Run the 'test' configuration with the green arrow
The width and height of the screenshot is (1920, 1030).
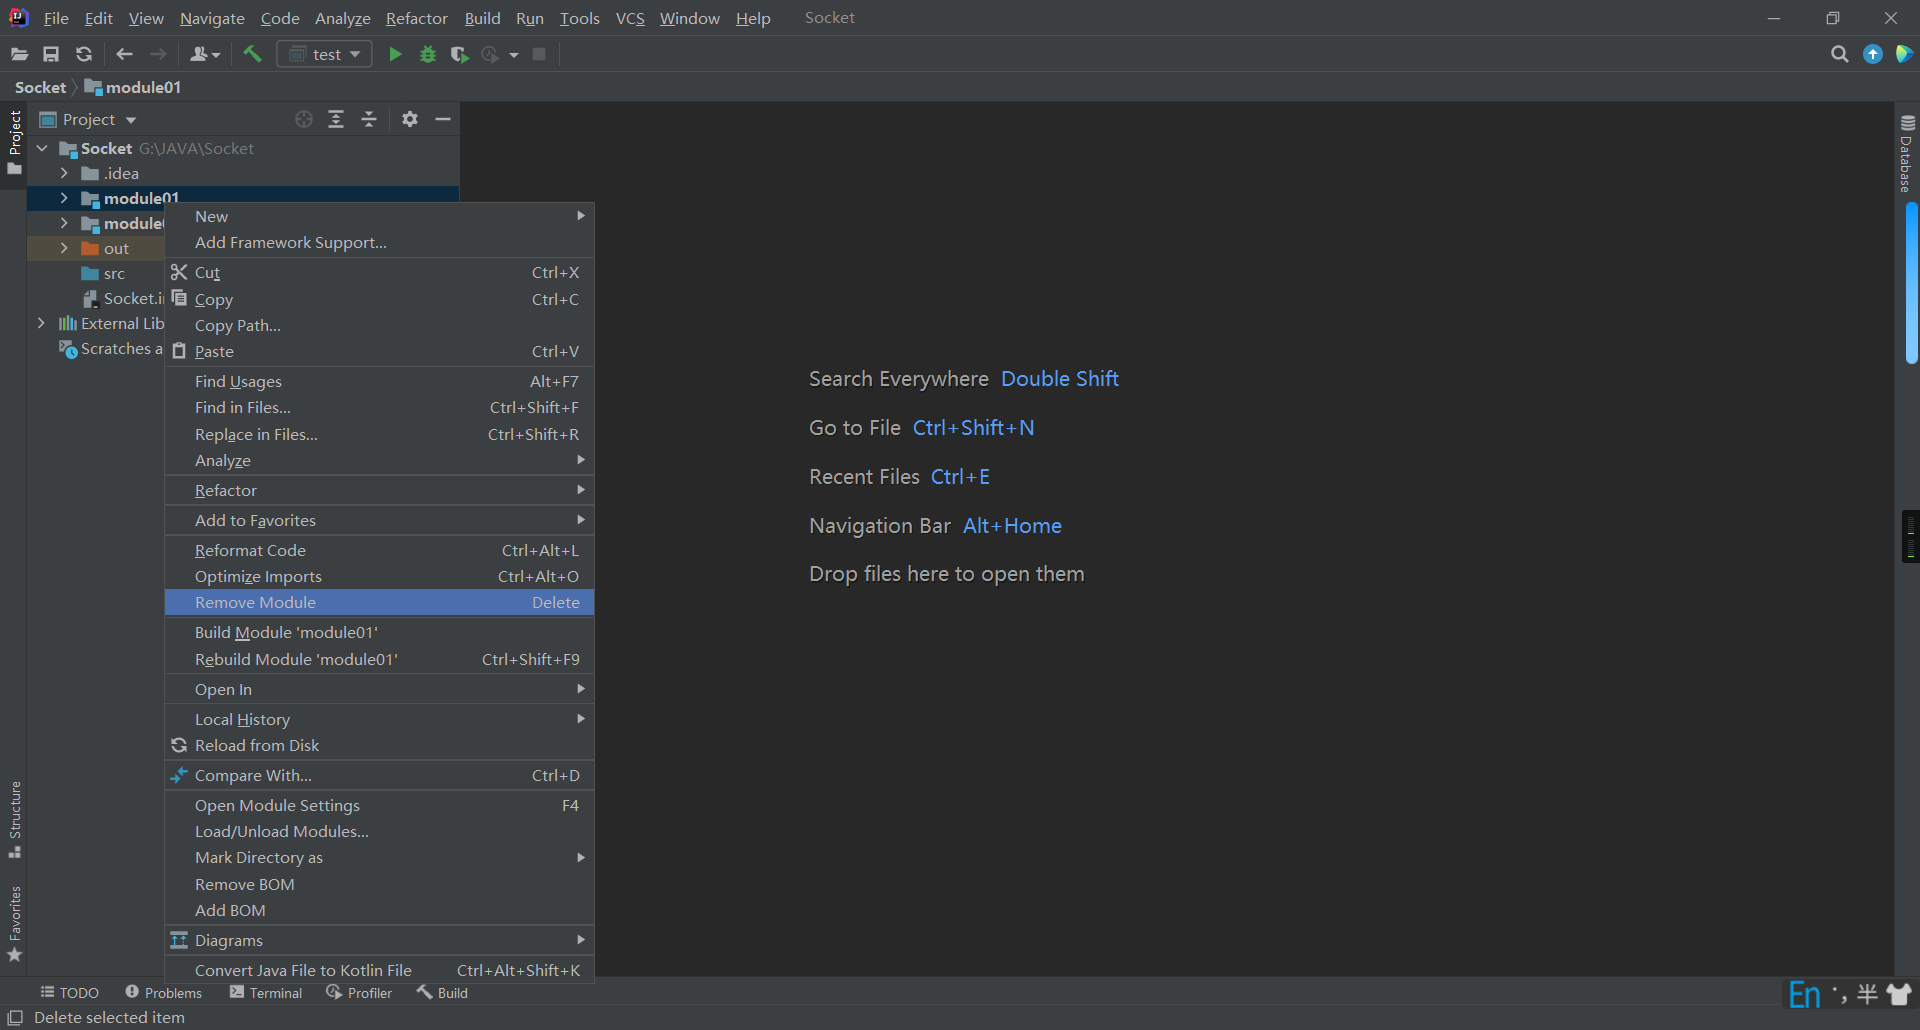pyautogui.click(x=395, y=54)
